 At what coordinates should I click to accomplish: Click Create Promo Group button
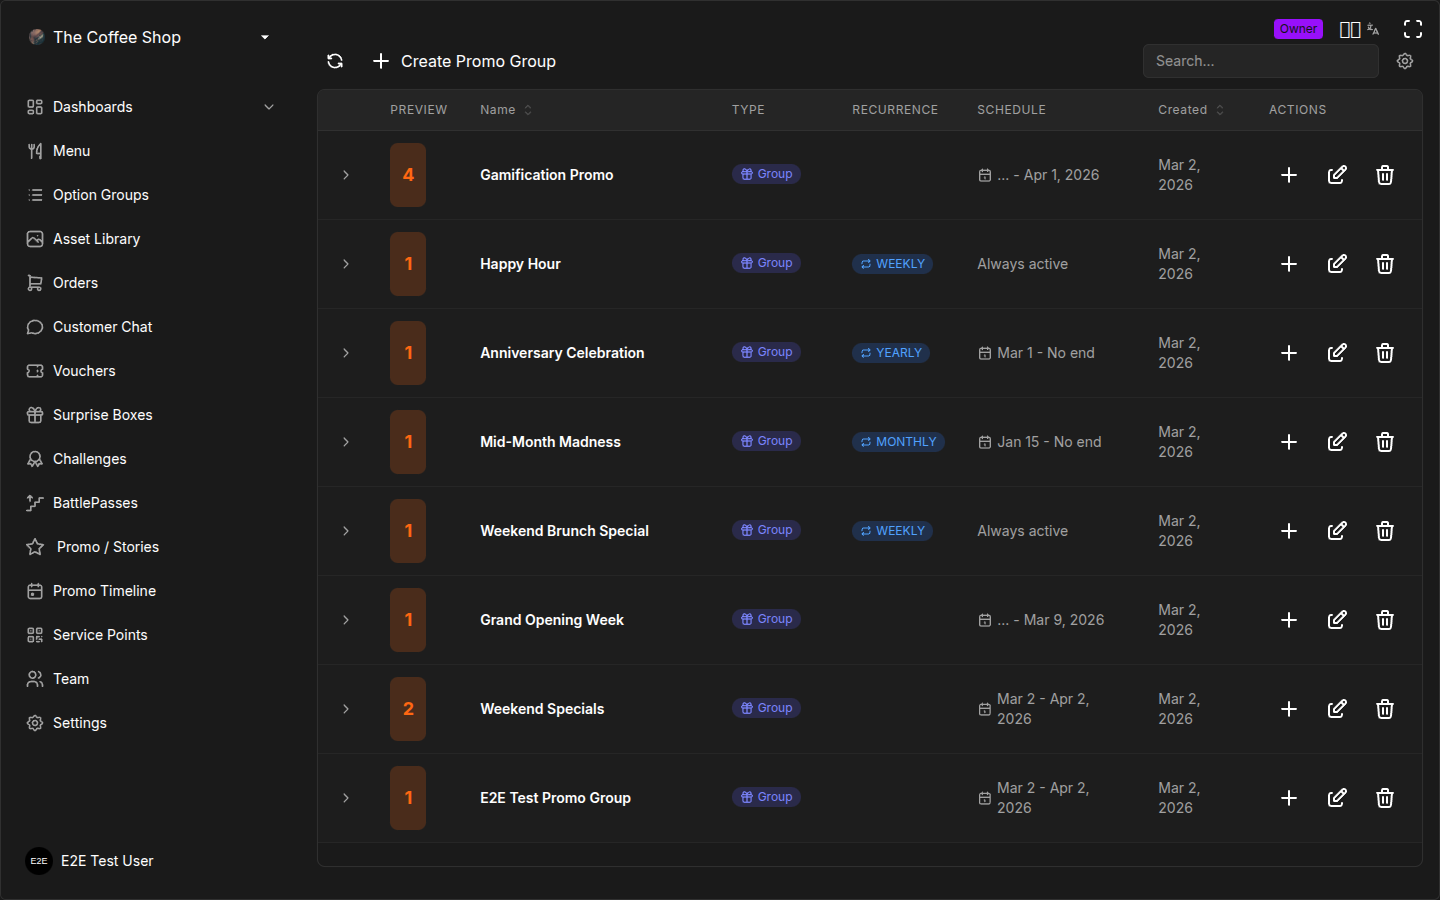[464, 61]
